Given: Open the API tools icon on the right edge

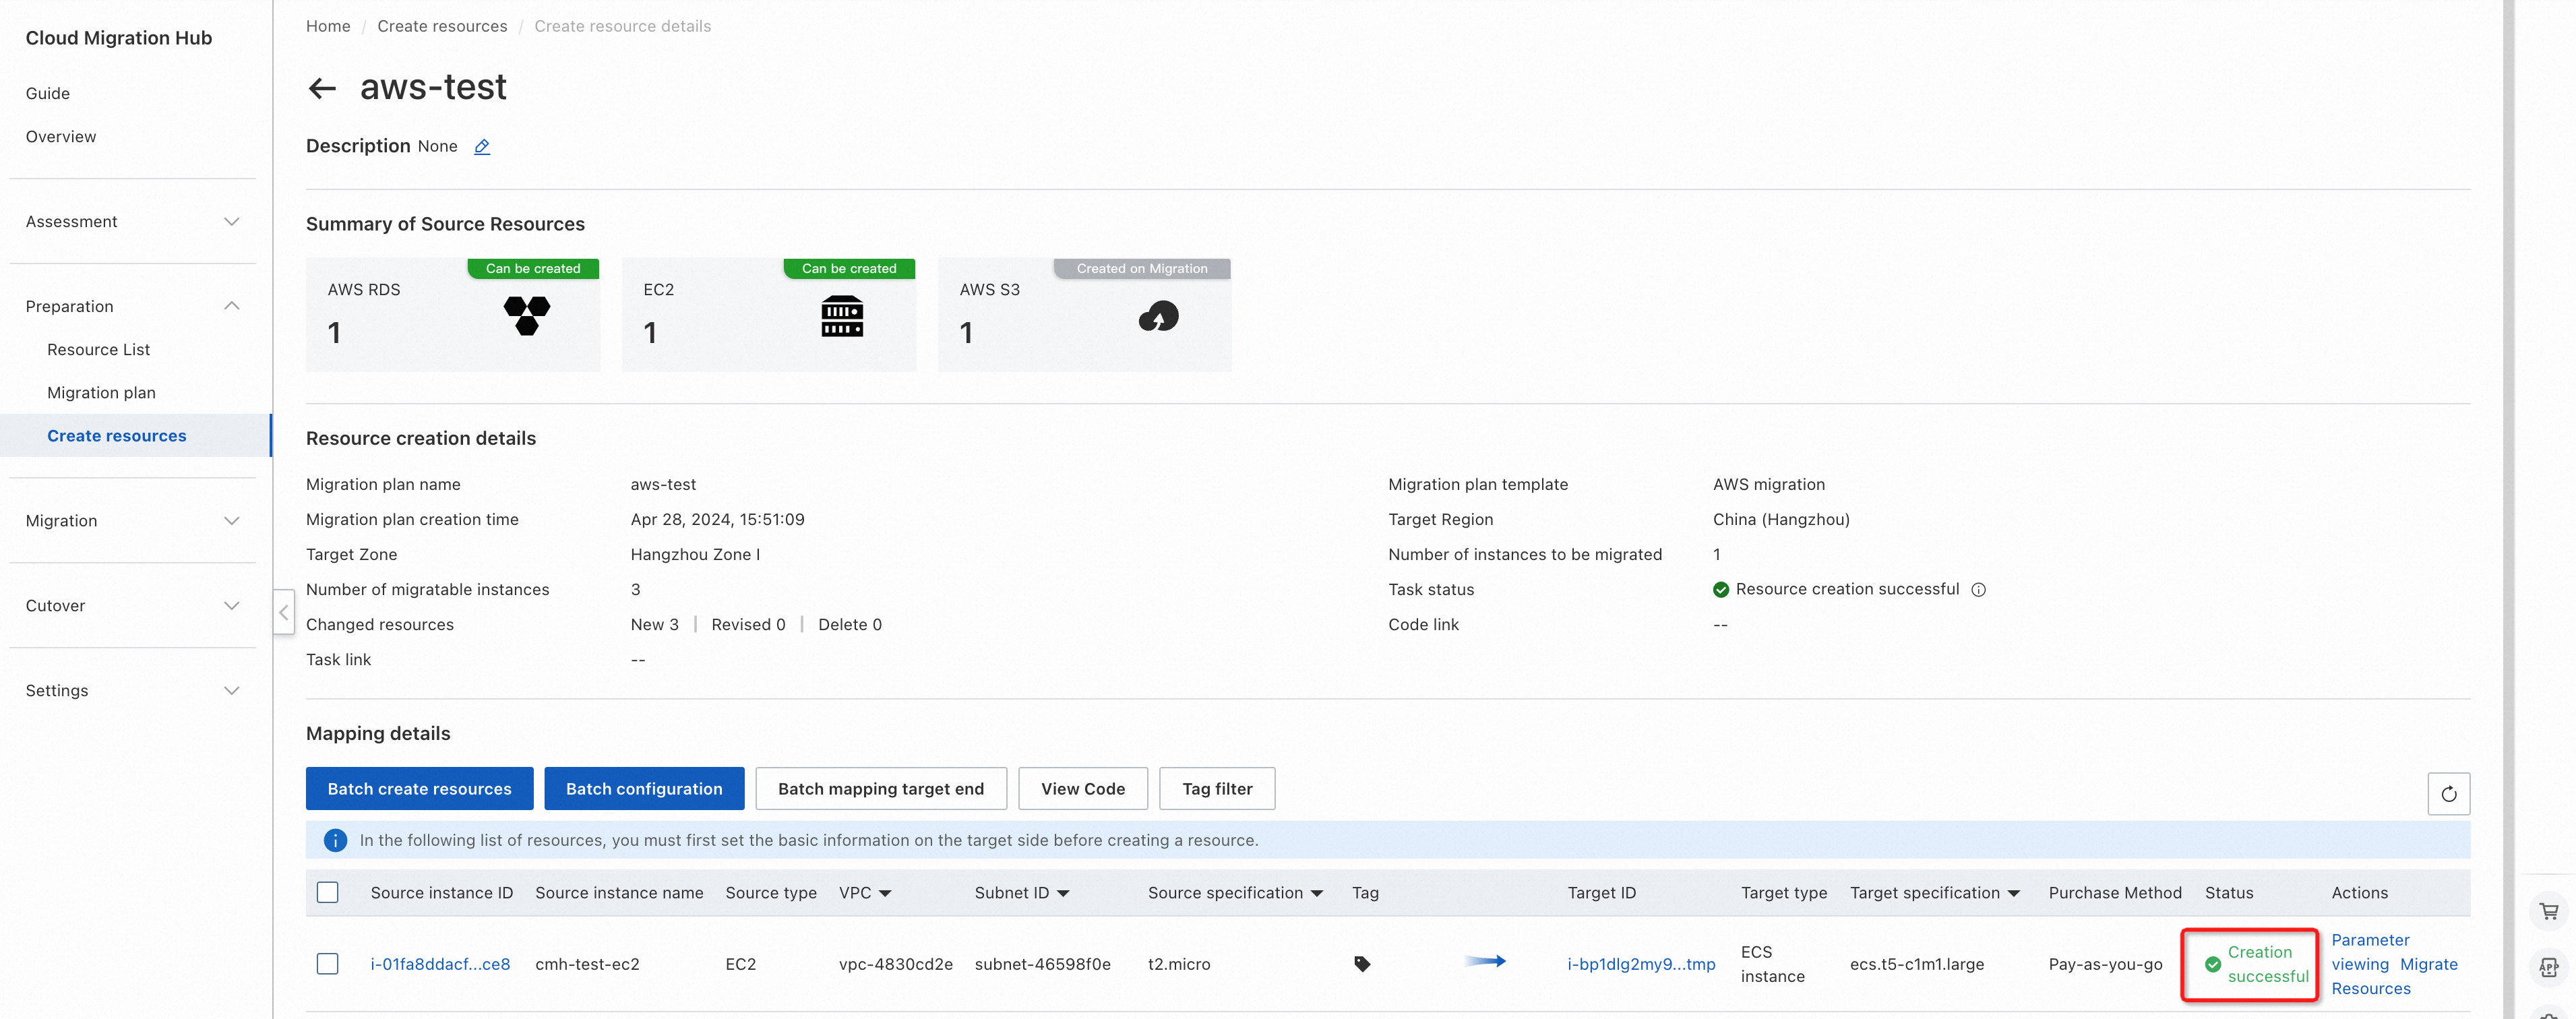Looking at the screenshot, I should 2549,967.
